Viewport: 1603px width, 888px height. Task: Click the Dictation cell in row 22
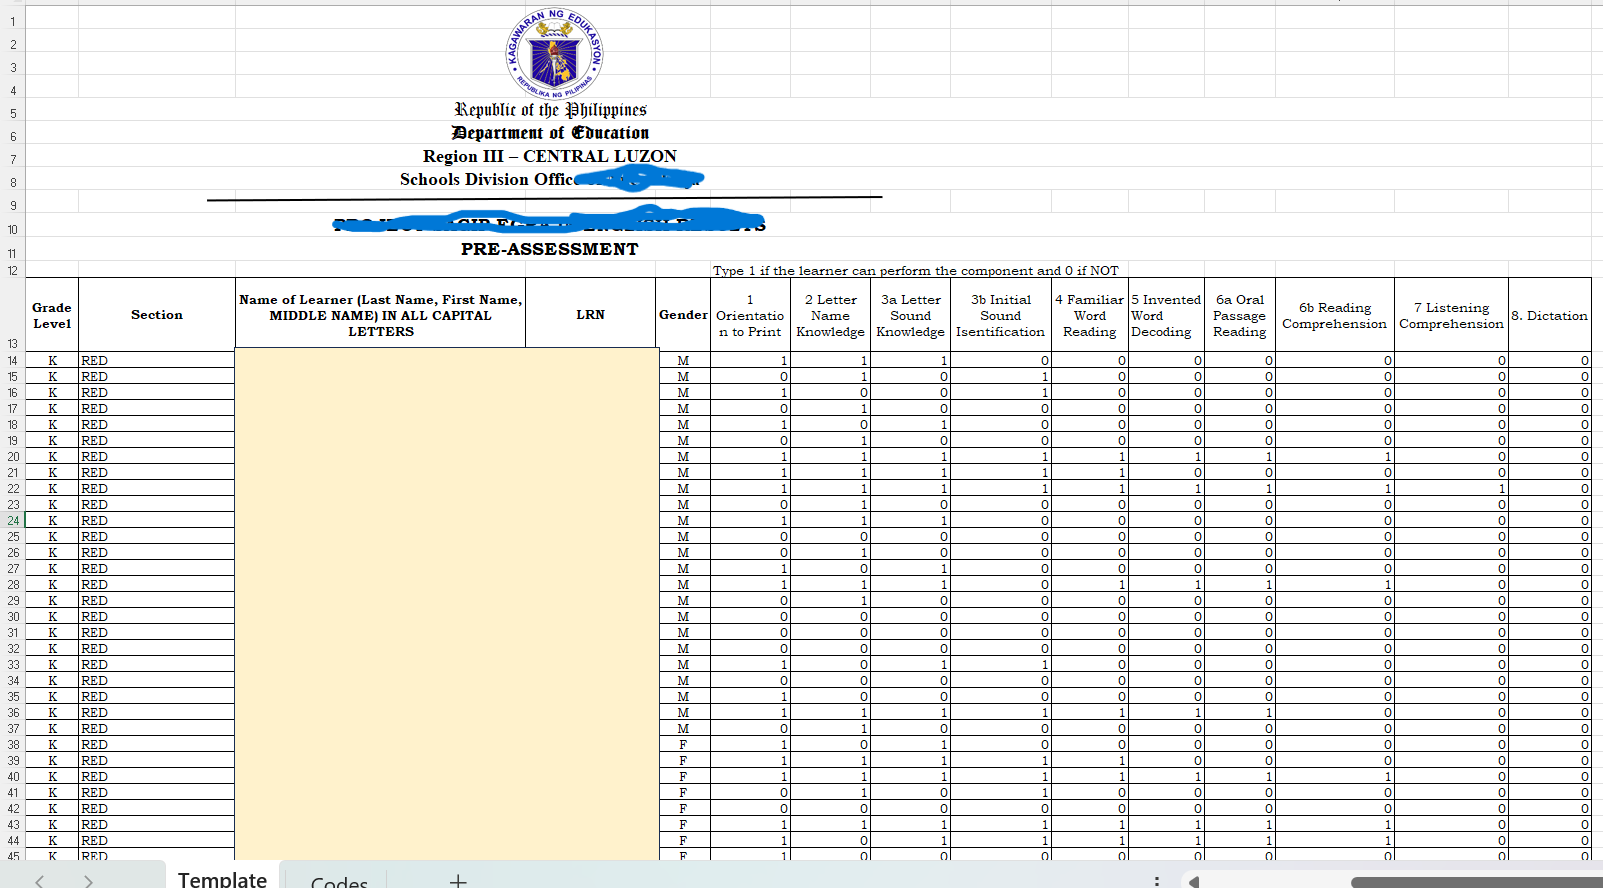coord(1550,488)
